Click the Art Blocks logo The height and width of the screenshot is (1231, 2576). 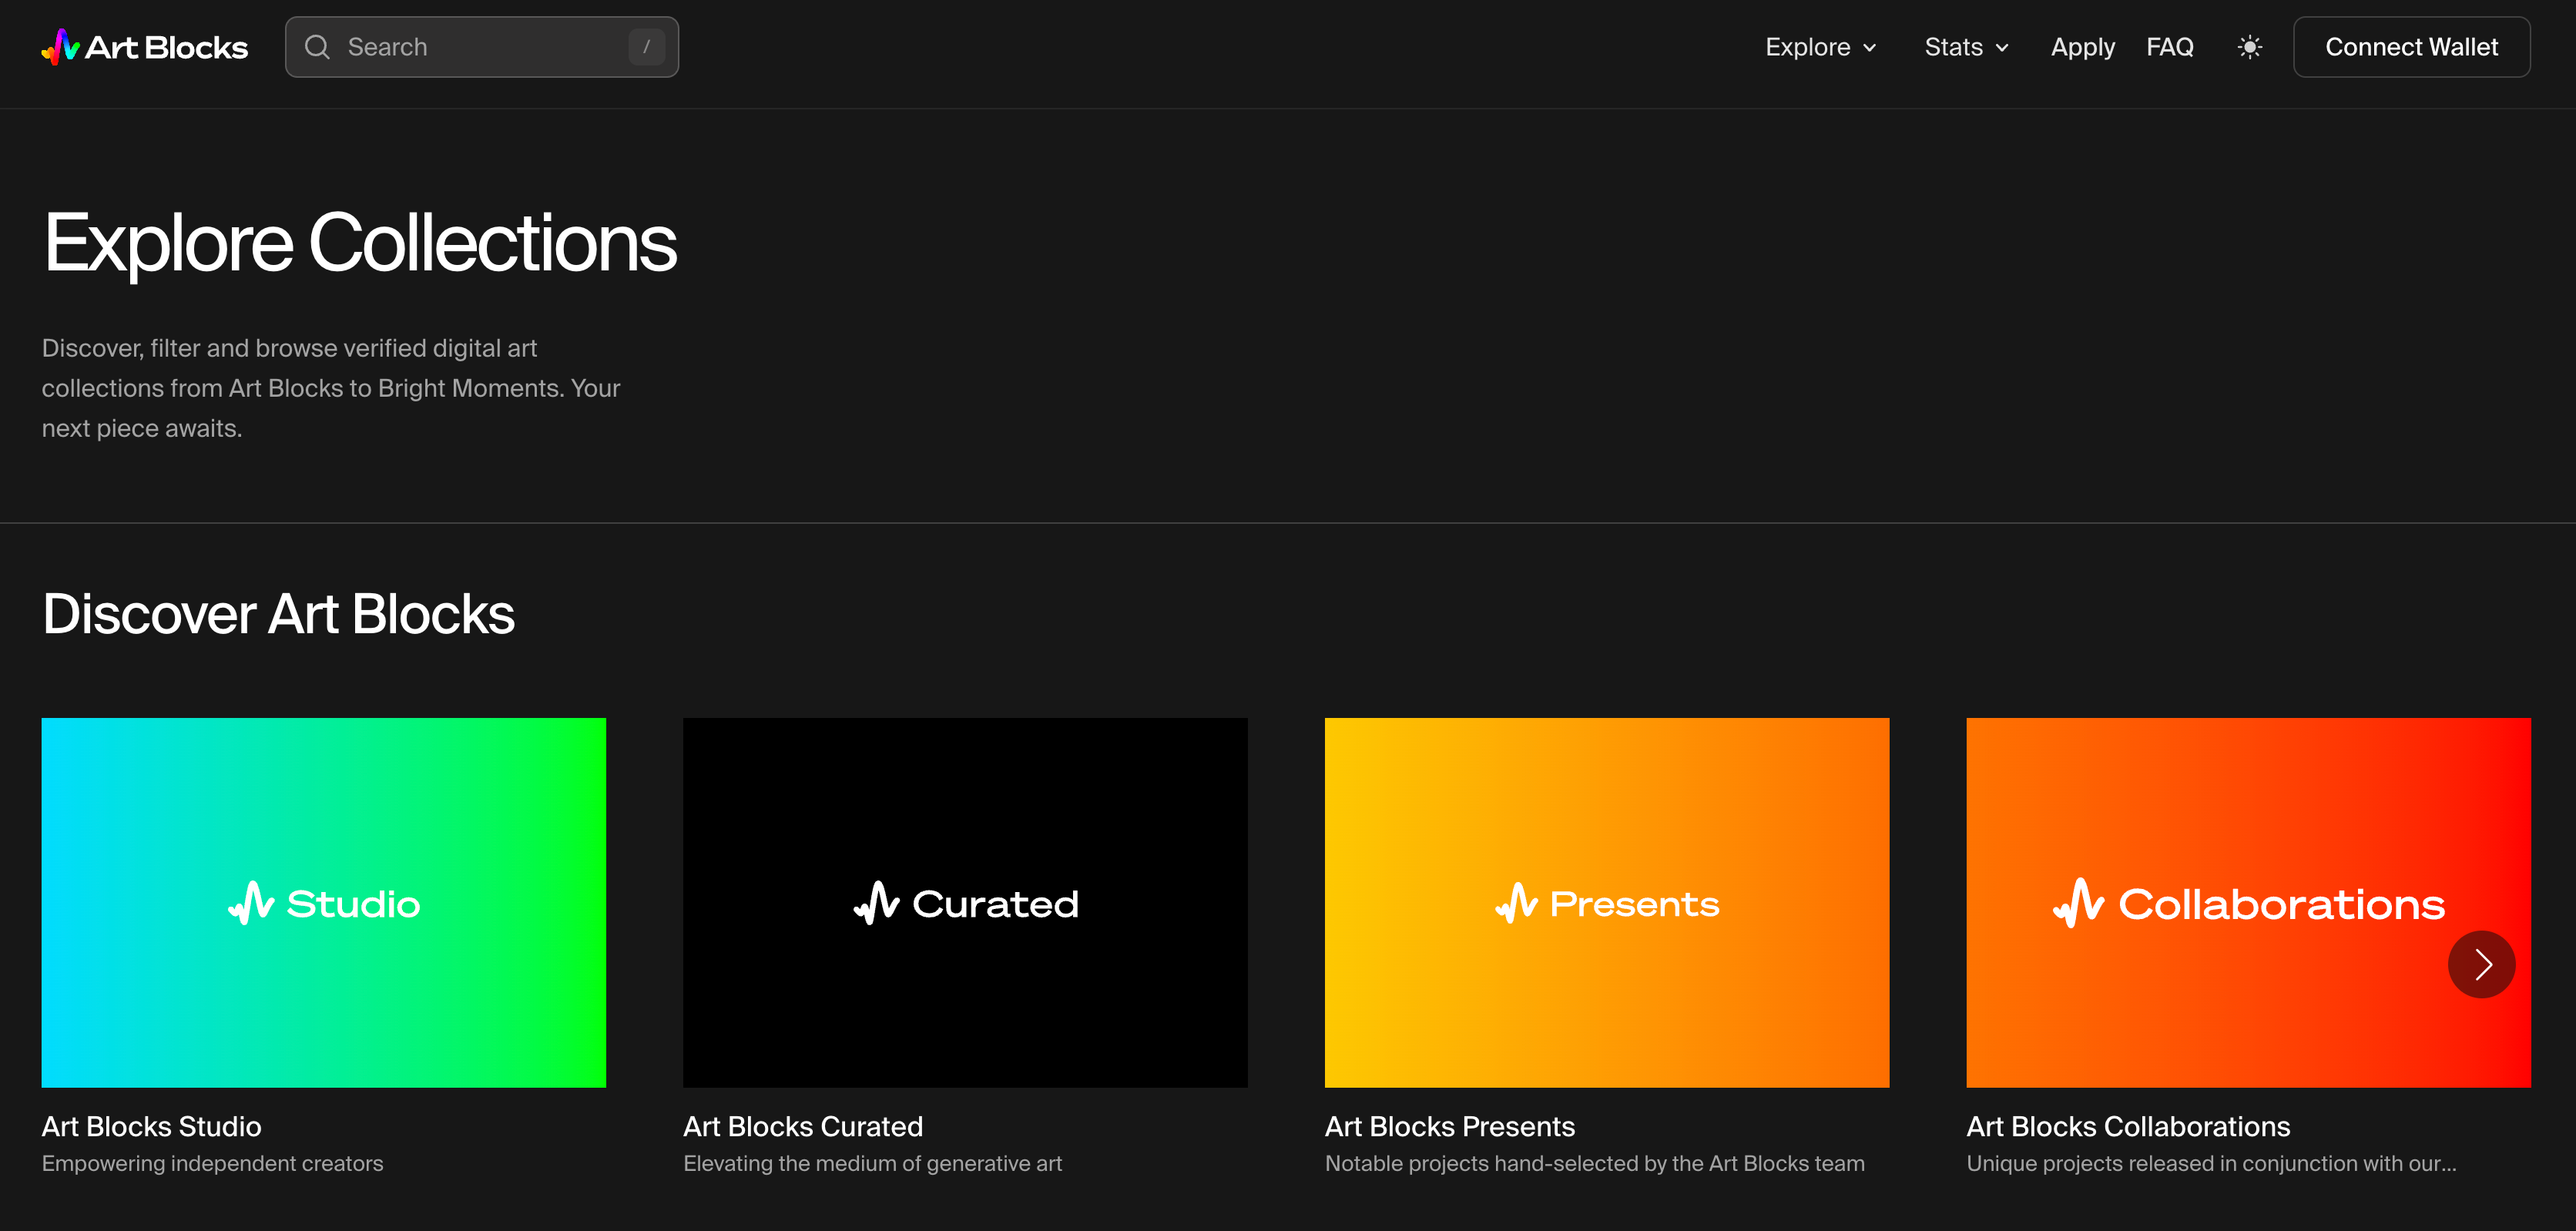point(145,47)
